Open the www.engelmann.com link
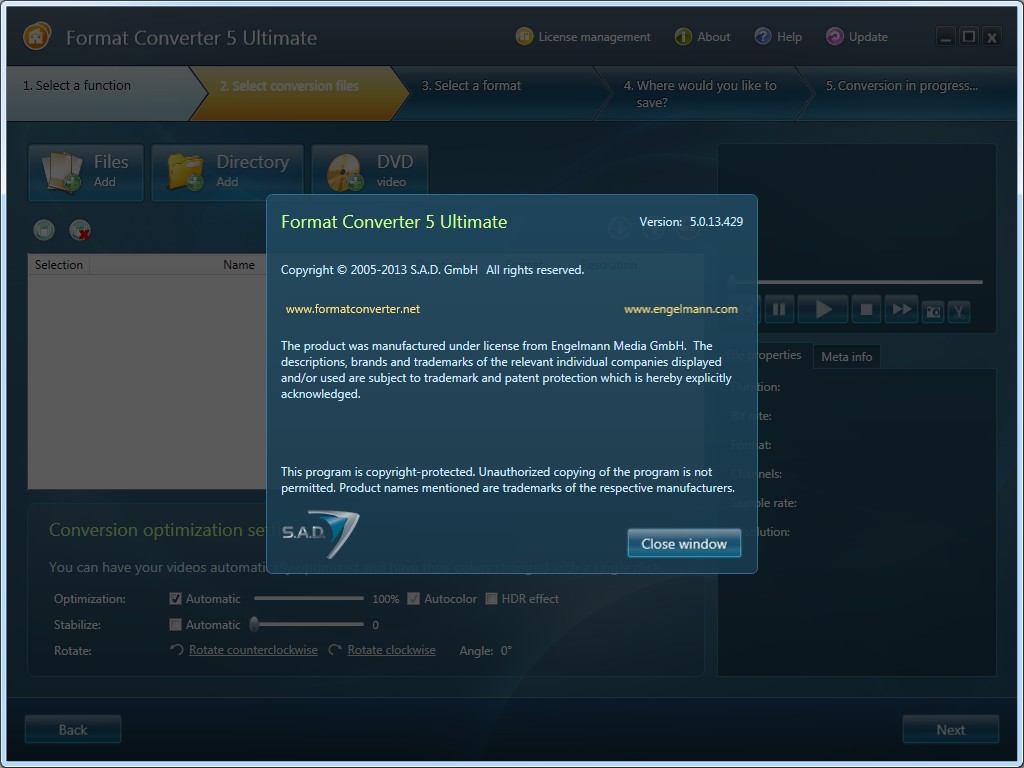This screenshot has width=1024, height=768. [680, 309]
